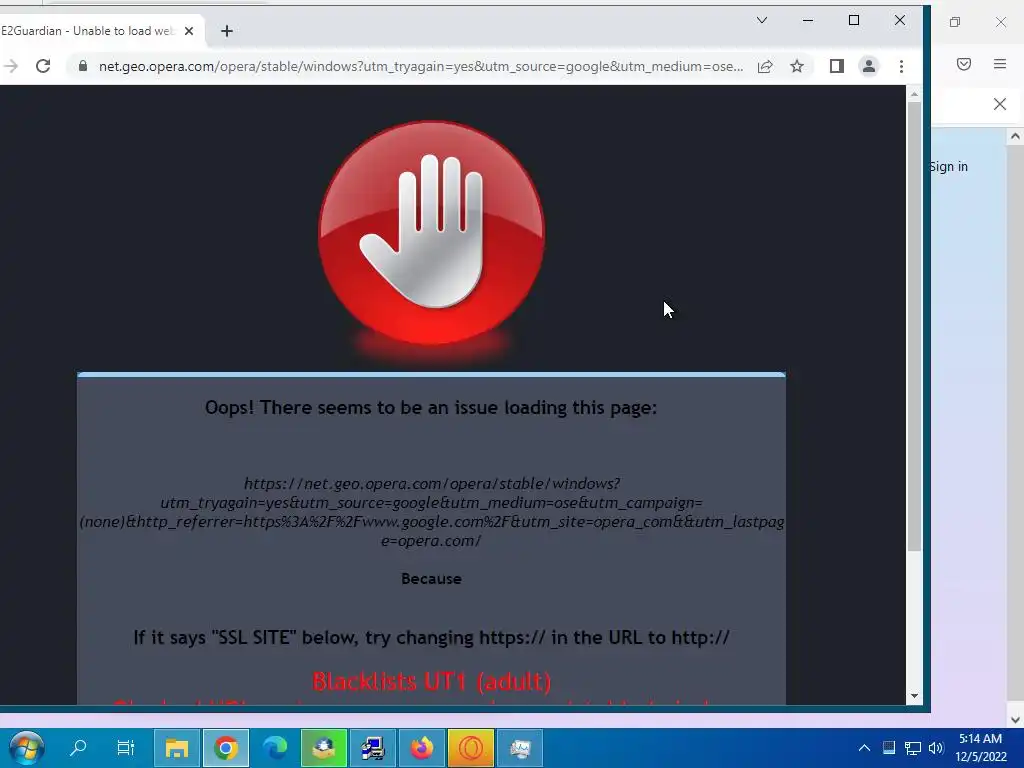1024x768 pixels.
Task: Open hamburger menu in background Firefox window
Action: (1000, 64)
